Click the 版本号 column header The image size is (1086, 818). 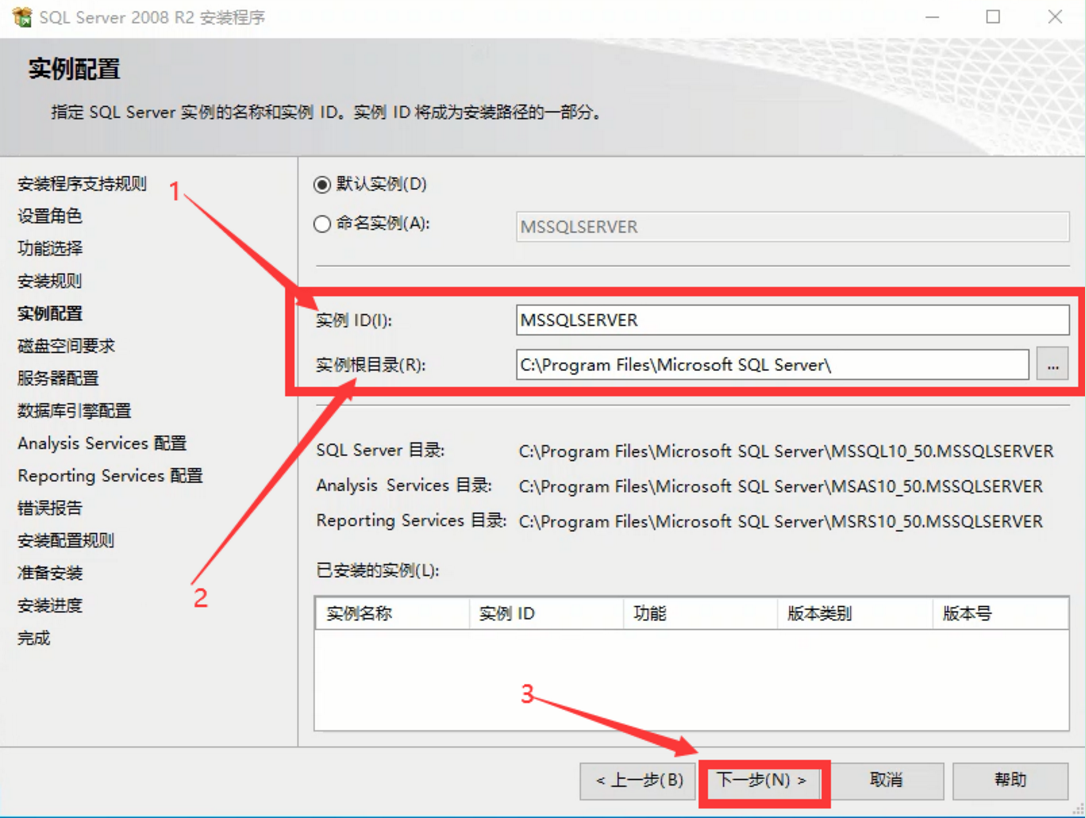1000,614
